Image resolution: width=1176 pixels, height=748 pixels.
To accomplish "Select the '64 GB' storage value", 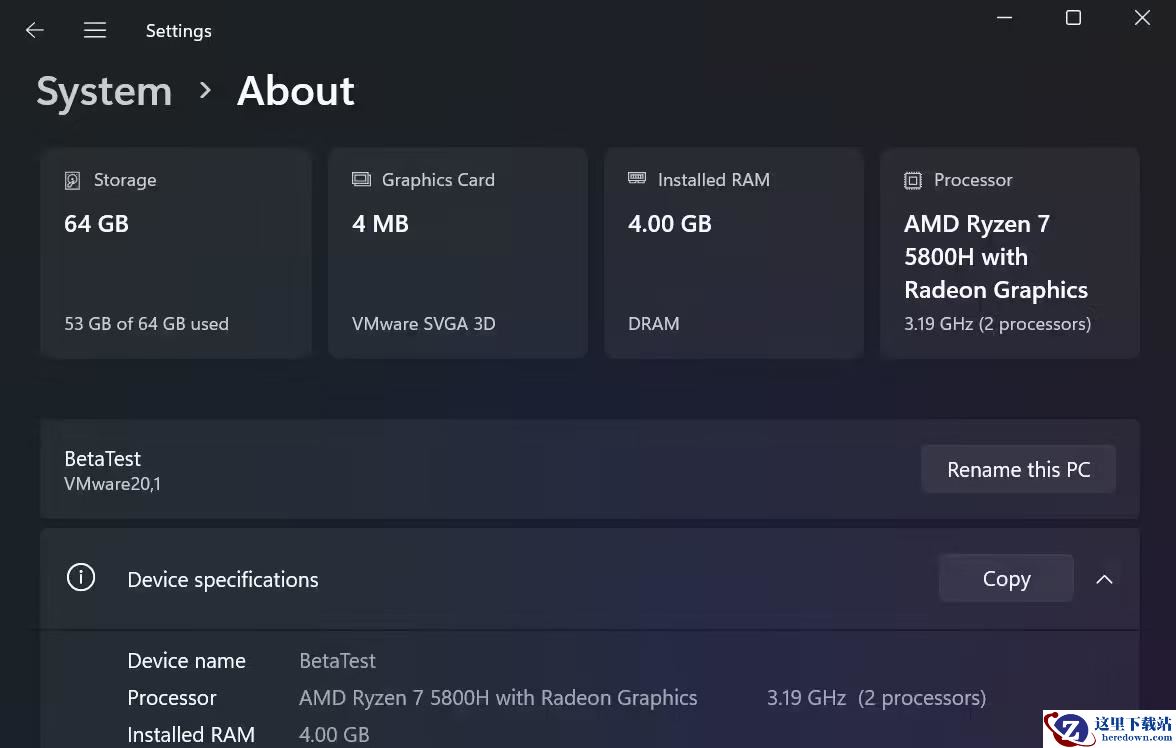I will (97, 224).
